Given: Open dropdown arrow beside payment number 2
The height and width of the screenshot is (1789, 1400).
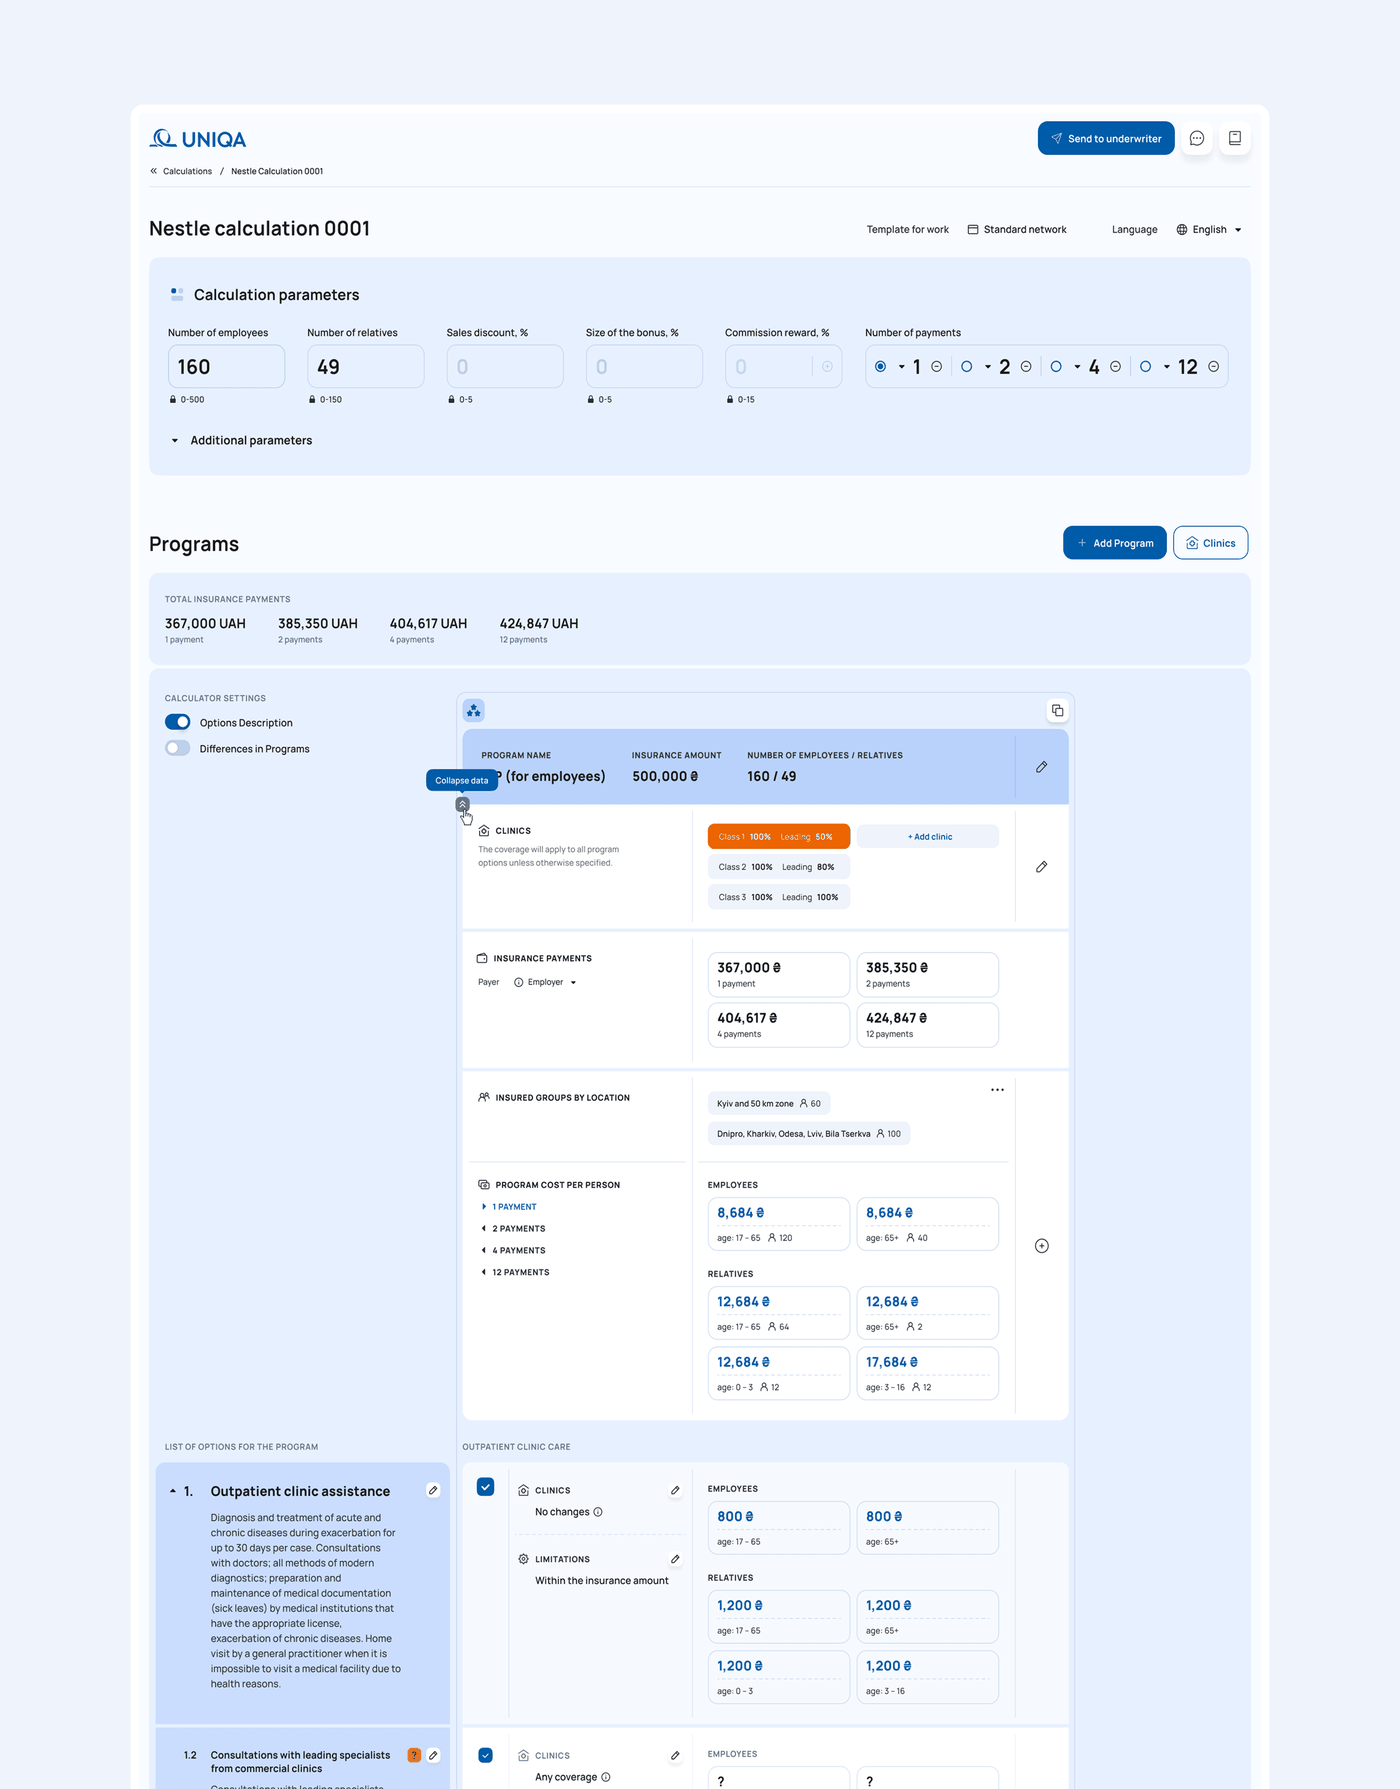Looking at the screenshot, I should coord(987,367).
